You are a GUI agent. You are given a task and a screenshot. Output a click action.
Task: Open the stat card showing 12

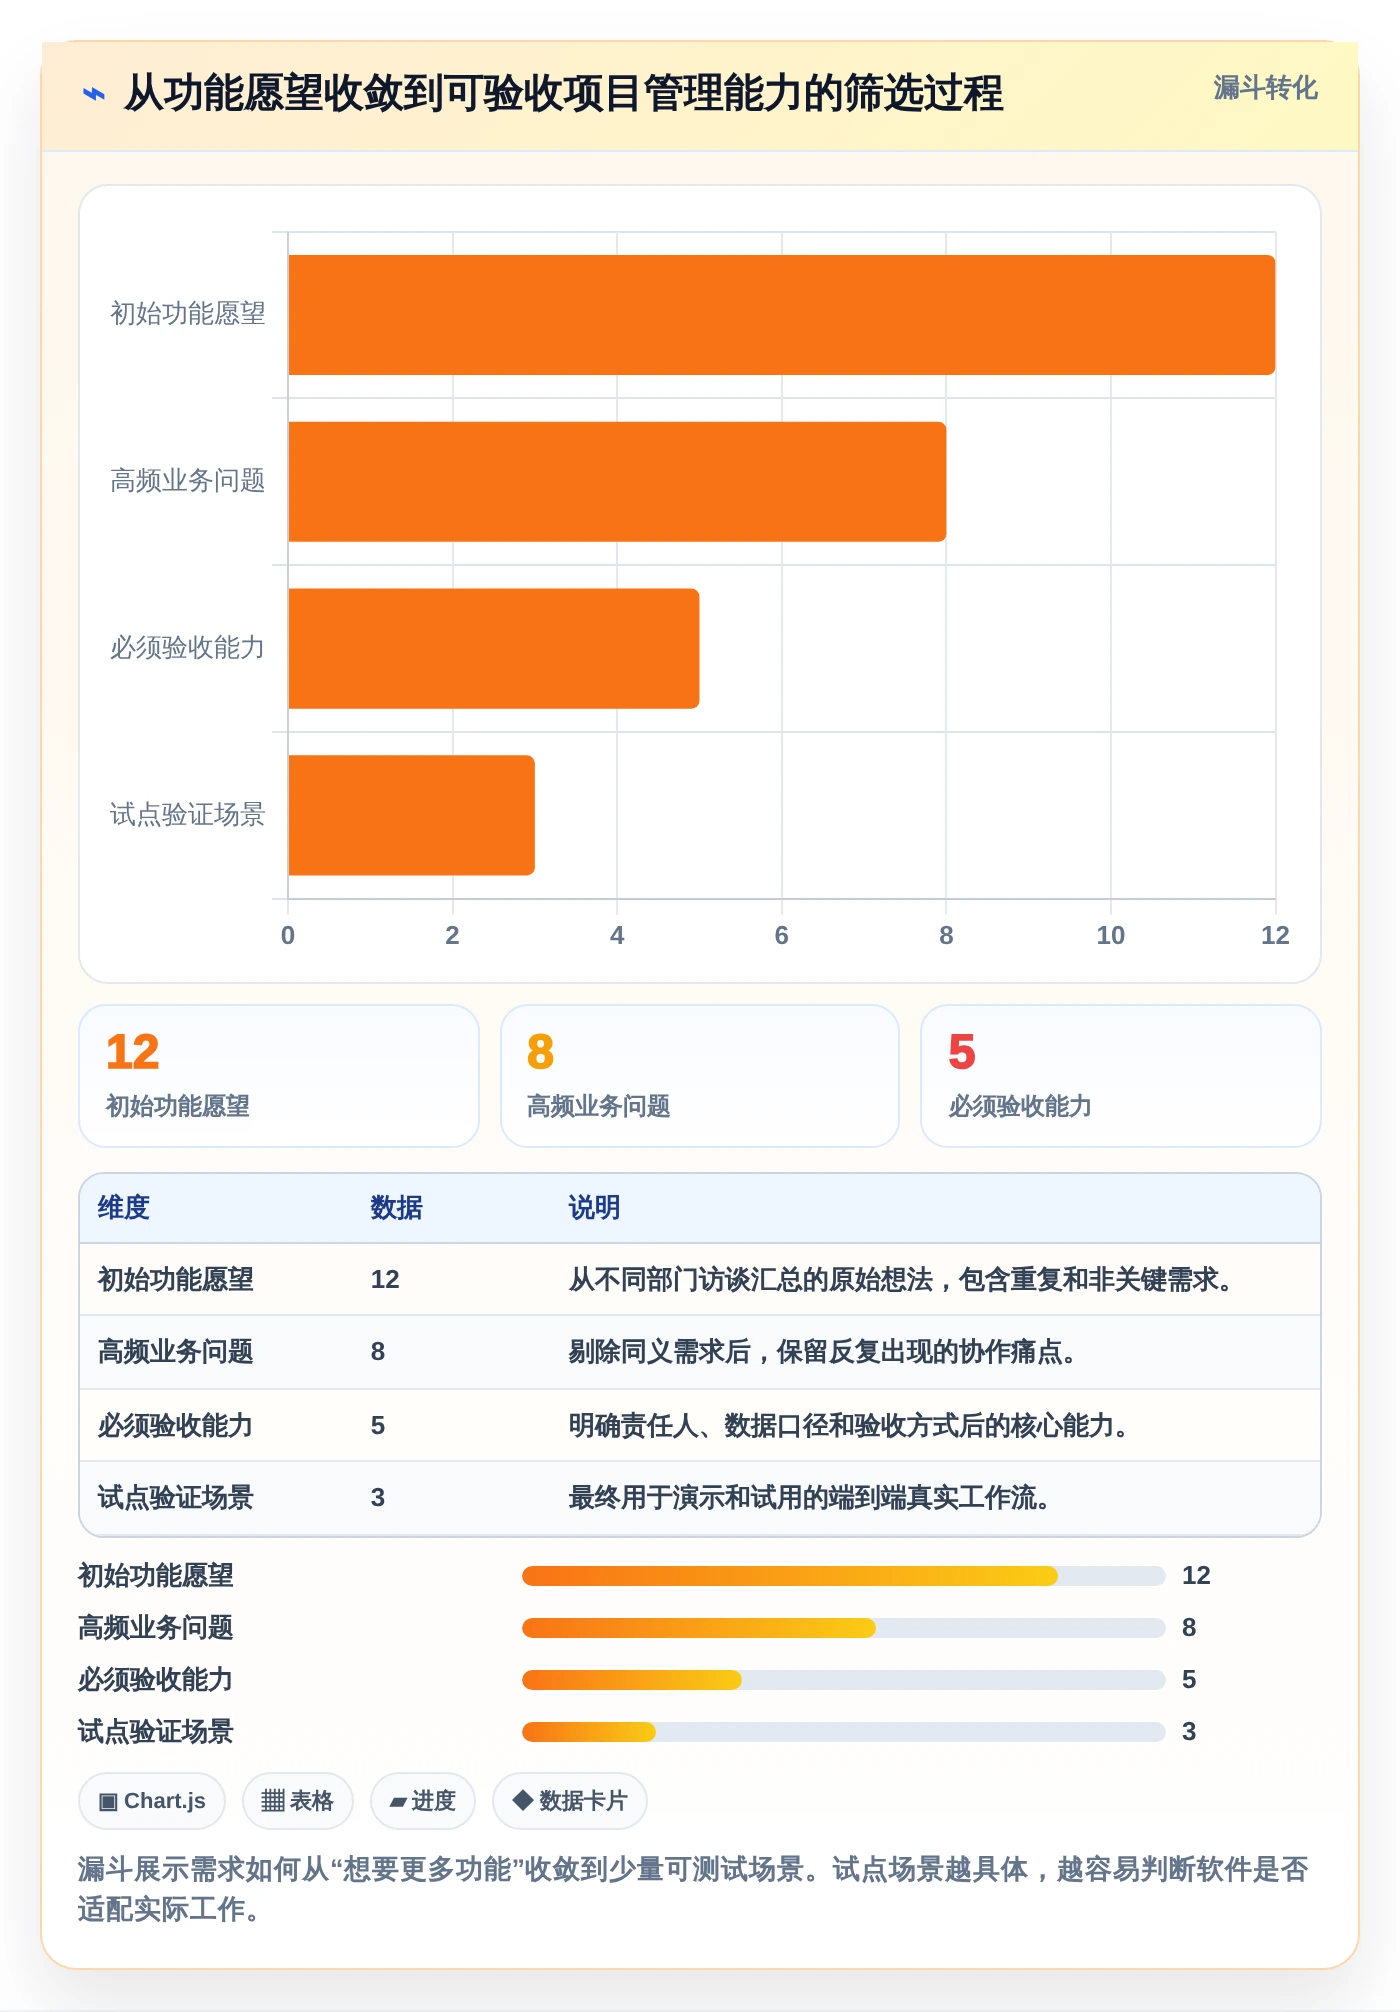click(279, 1076)
